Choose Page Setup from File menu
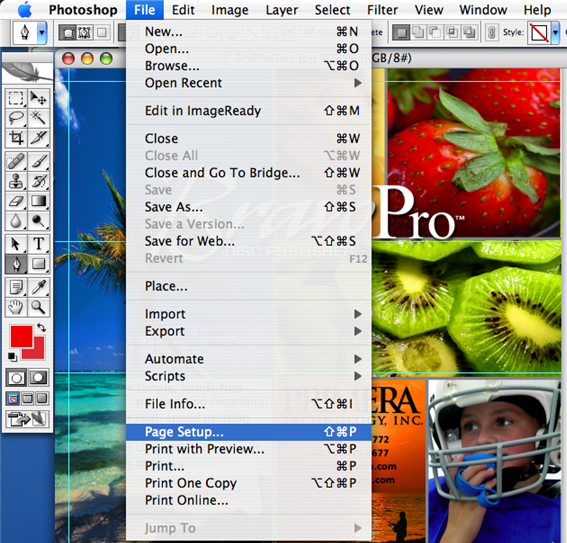The image size is (567, 543). [249, 432]
